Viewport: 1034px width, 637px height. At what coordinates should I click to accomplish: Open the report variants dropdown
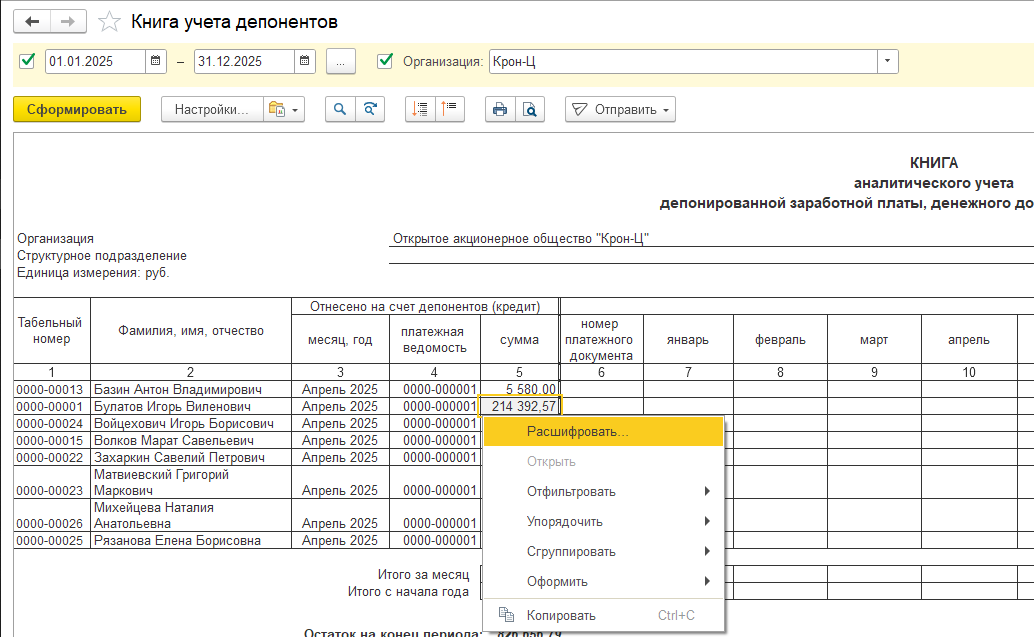[x=282, y=110]
